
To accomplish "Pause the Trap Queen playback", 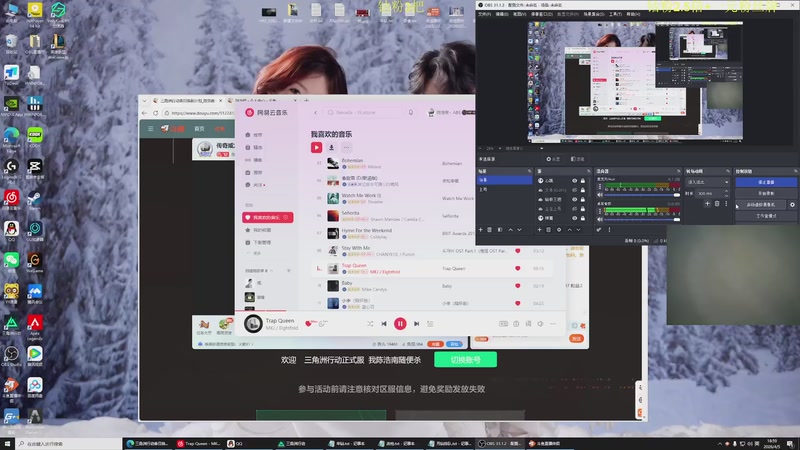I will click(400, 323).
